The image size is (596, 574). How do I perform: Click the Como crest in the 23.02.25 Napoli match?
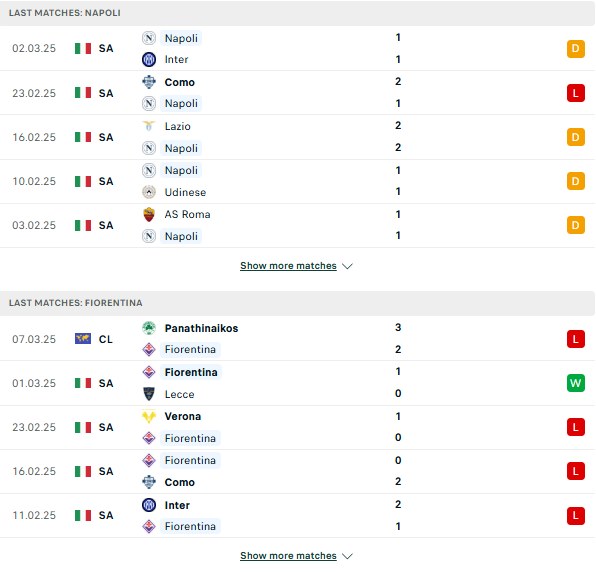(149, 82)
